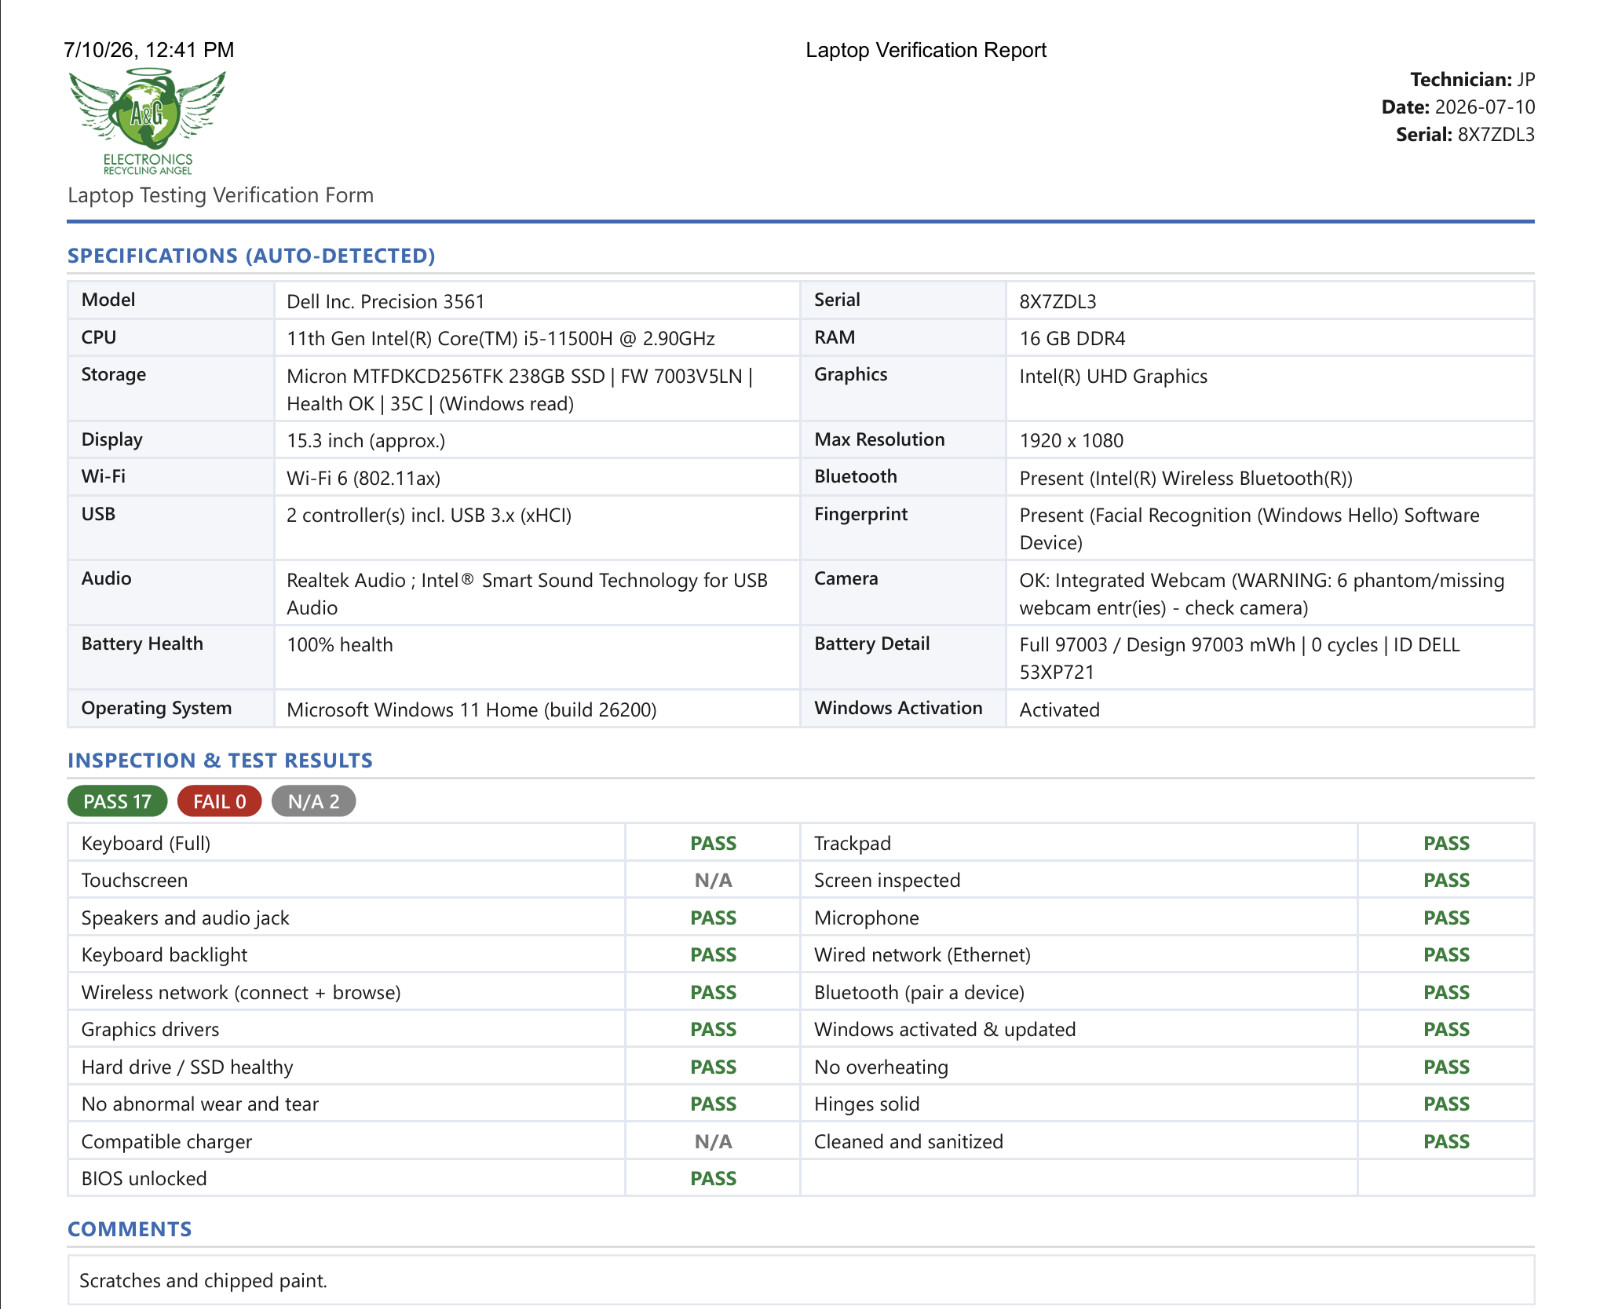This screenshot has height=1309, width=1600.
Task: Click the 'Technician: JP' line
Action: (1472, 79)
